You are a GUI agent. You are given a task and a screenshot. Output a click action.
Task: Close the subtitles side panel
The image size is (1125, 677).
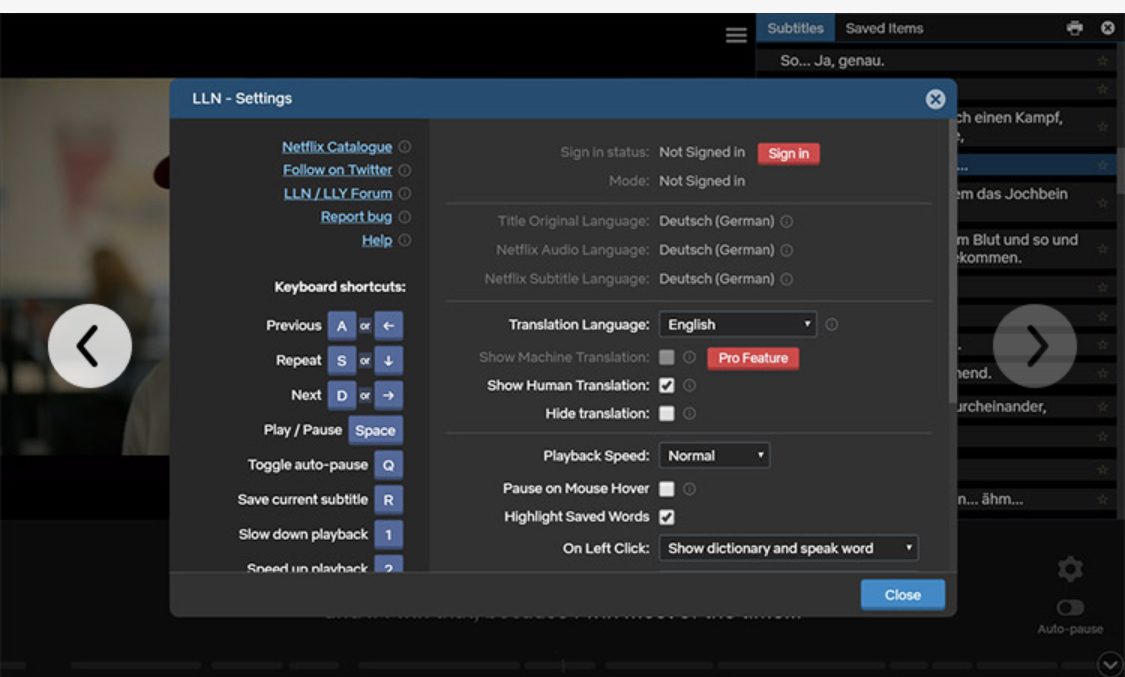click(x=1108, y=28)
